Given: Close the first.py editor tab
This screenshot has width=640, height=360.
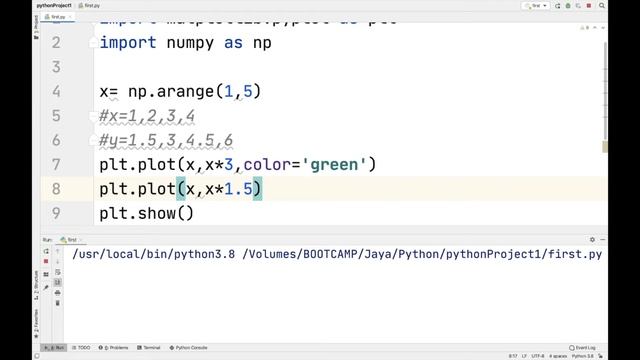Looking at the screenshot, I should click(x=70, y=17).
